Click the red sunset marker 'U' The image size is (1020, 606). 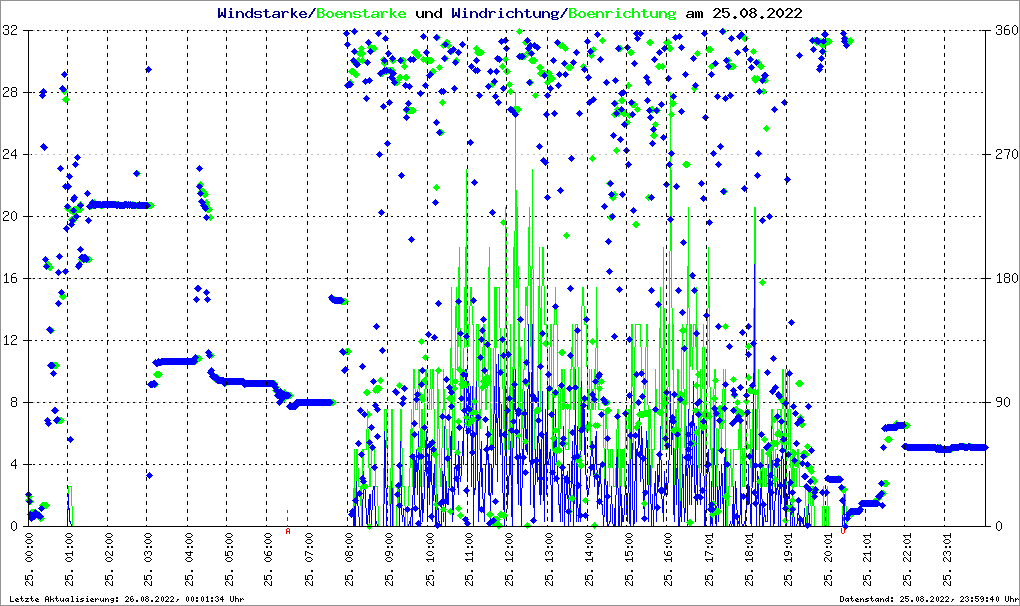click(x=843, y=531)
